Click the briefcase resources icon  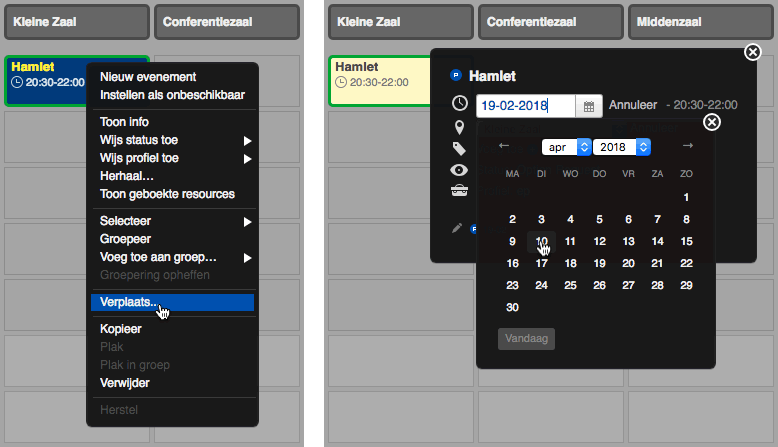[x=460, y=190]
